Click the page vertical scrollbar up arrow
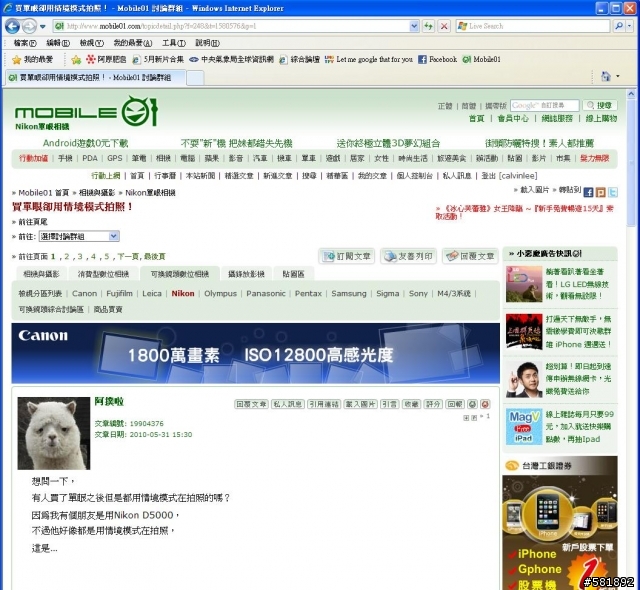This screenshot has height=590, width=640. [x=631, y=94]
